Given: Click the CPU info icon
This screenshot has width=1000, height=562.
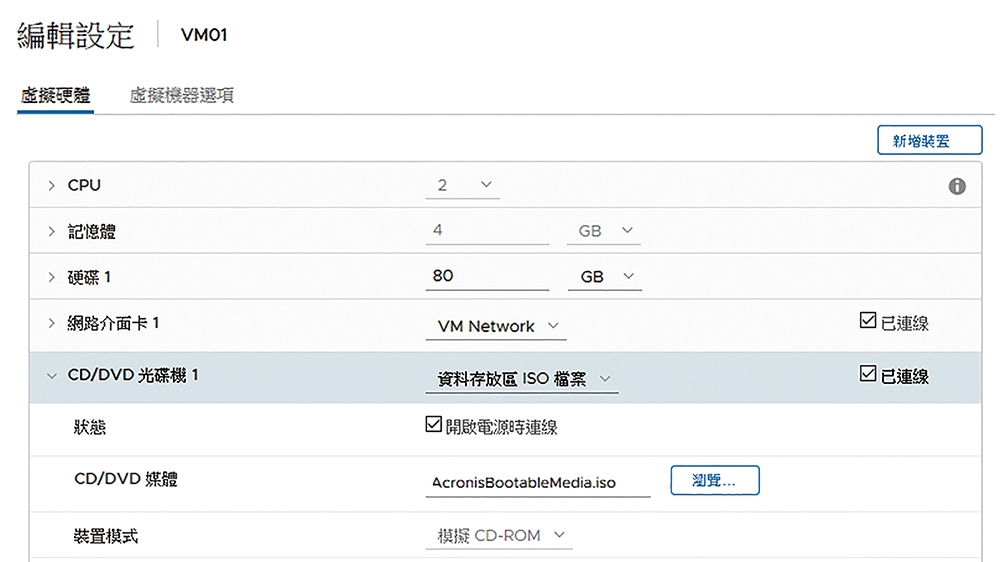Looking at the screenshot, I should click(x=957, y=186).
